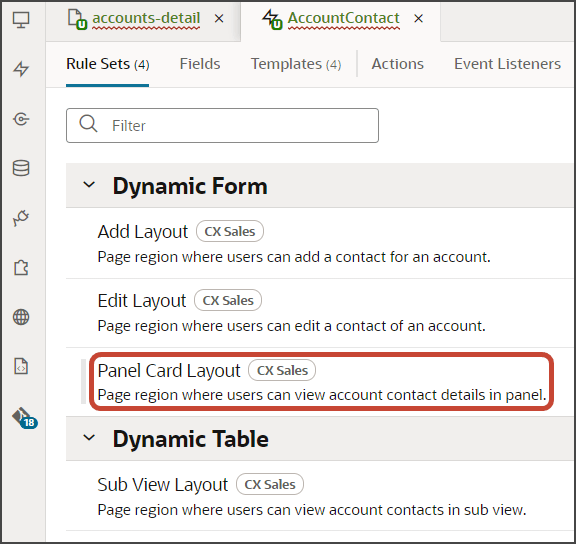Viewport: 576px width, 544px height.
Task: Open the Business Objects database icon
Action: pyautogui.click(x=21, y=168)
